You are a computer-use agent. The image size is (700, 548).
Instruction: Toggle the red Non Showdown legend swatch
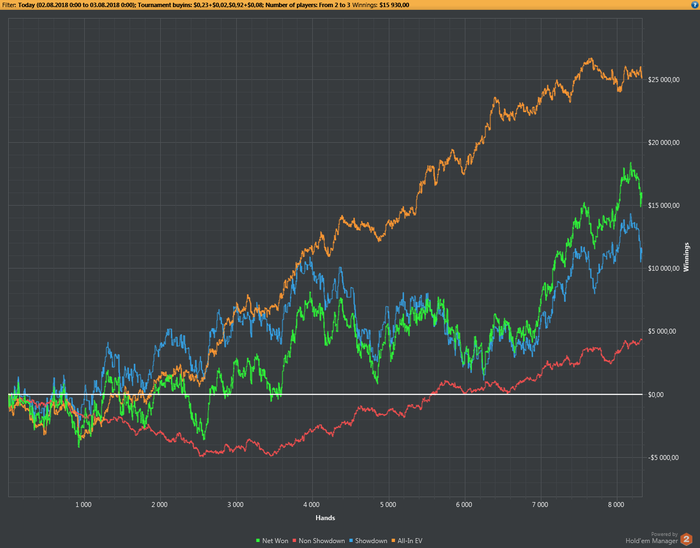294,541
